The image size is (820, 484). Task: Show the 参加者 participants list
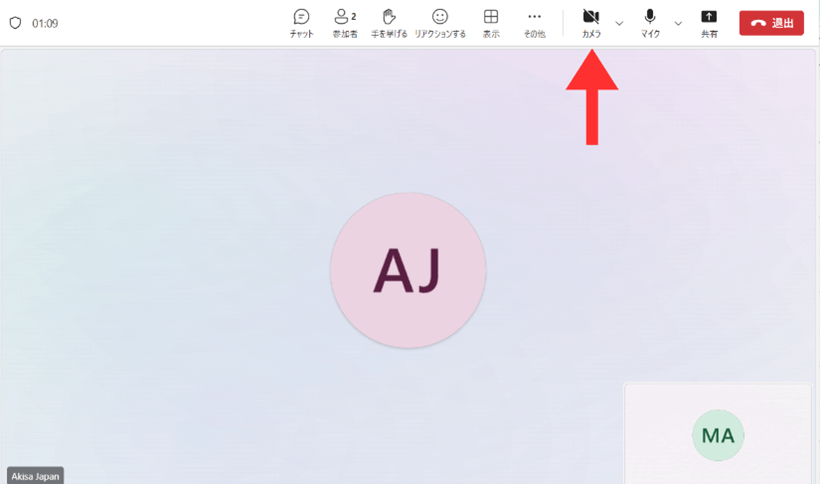tap(345, 24)
